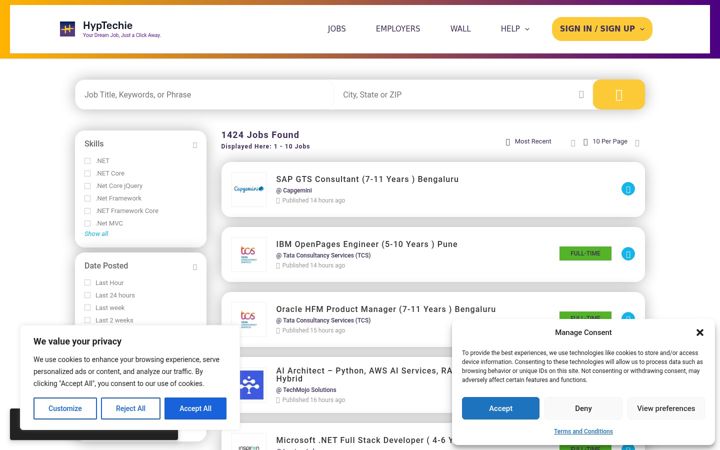Check the .Net Core jQuery checkbox
The height and width of the screenshot is (450, 720).
click(87, 186)
